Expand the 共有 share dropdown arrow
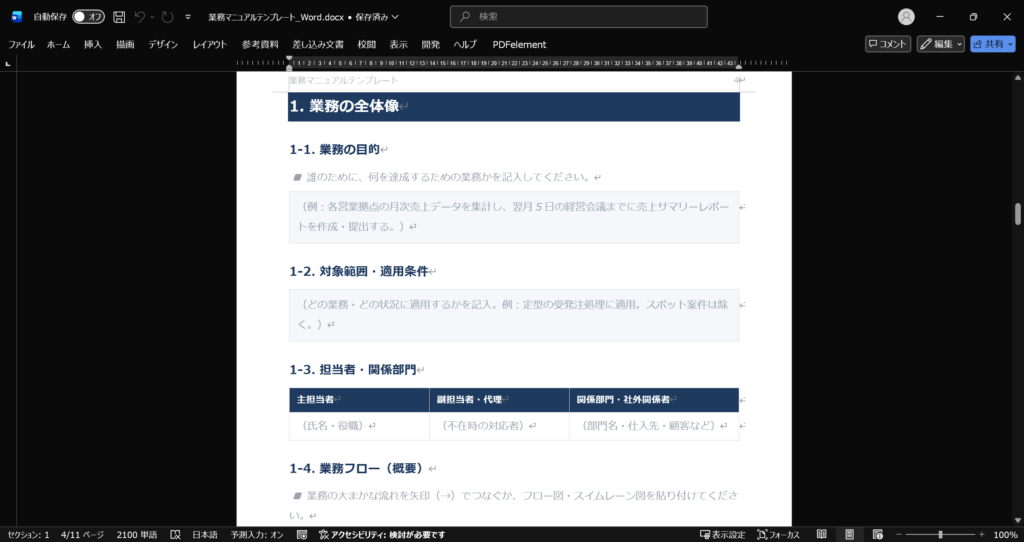This screenshot has width=1024, height=542. click(1009, 44)
